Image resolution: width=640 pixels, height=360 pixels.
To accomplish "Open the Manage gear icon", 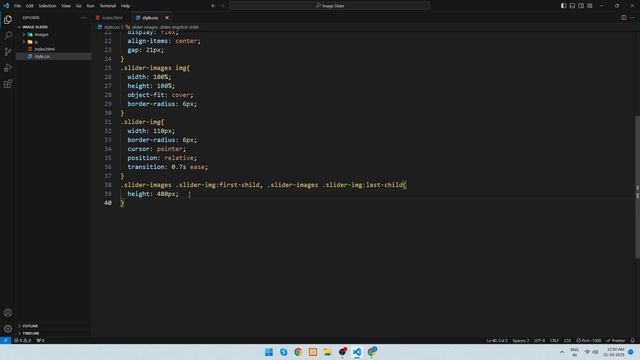I will 8,329.
